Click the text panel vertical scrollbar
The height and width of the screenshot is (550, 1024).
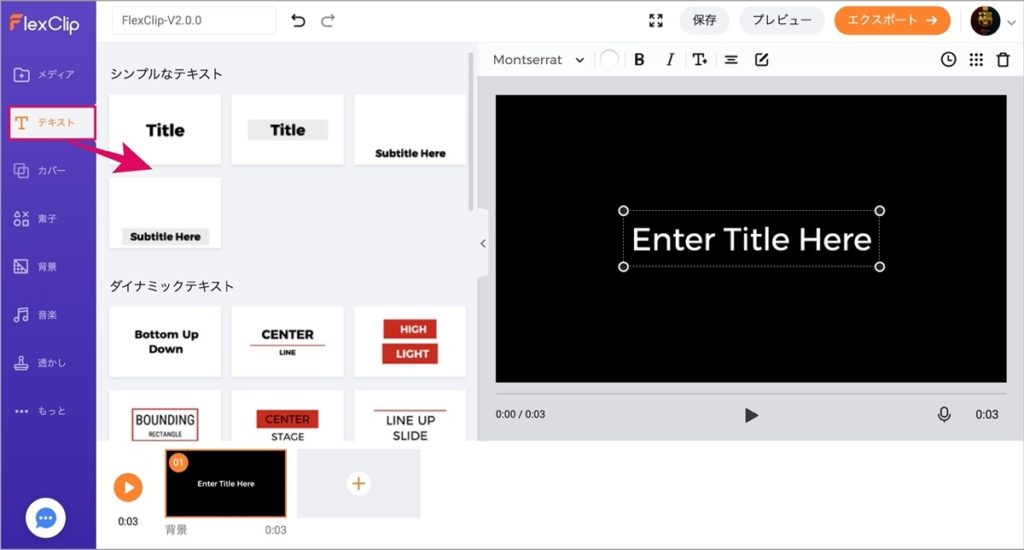tap(471, 132)
